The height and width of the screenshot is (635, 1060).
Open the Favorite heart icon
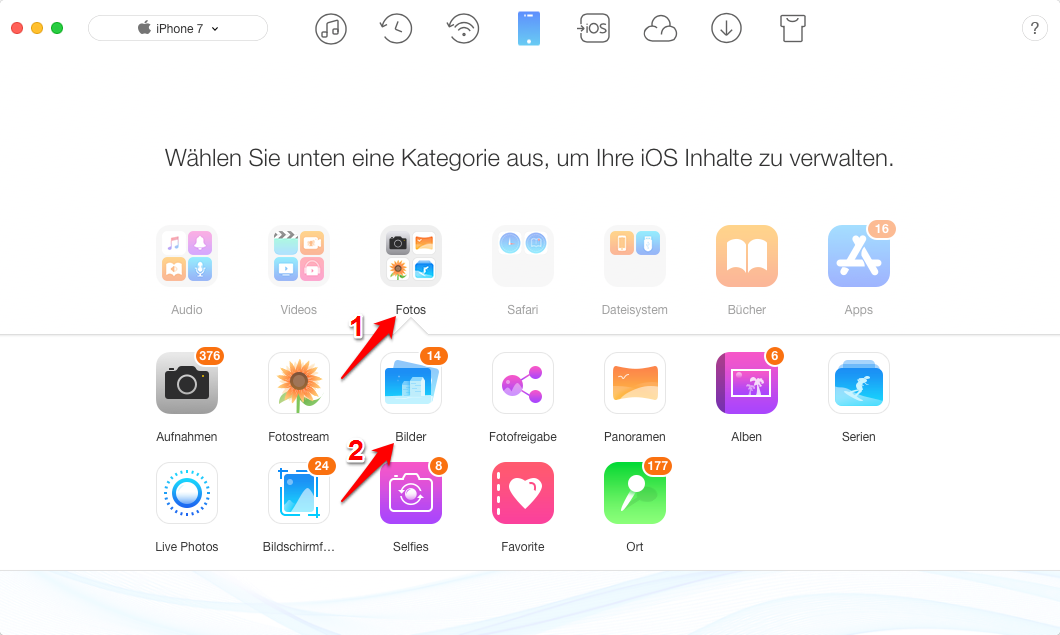[523, 493]
